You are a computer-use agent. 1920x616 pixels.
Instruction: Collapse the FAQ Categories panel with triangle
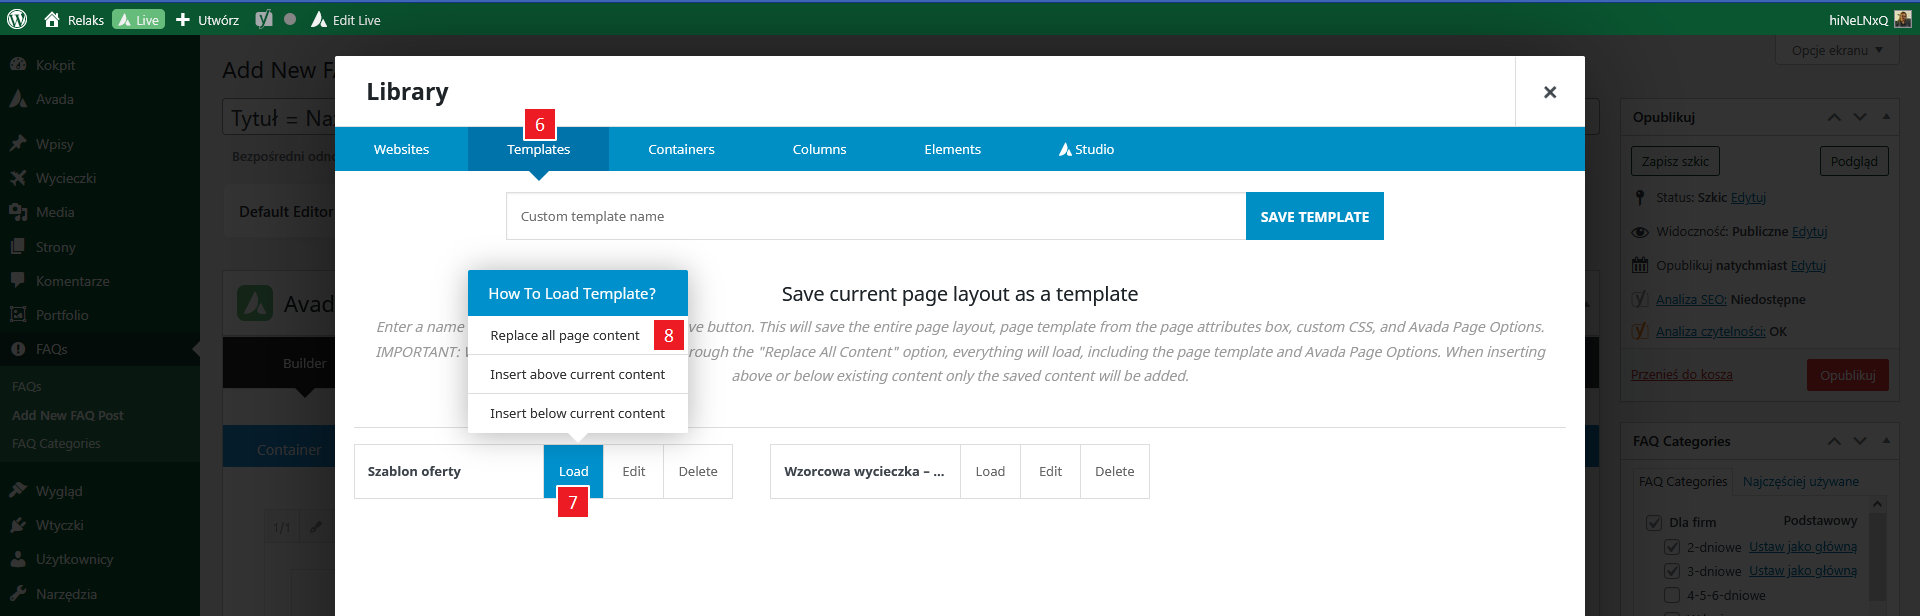(1886, 441)
